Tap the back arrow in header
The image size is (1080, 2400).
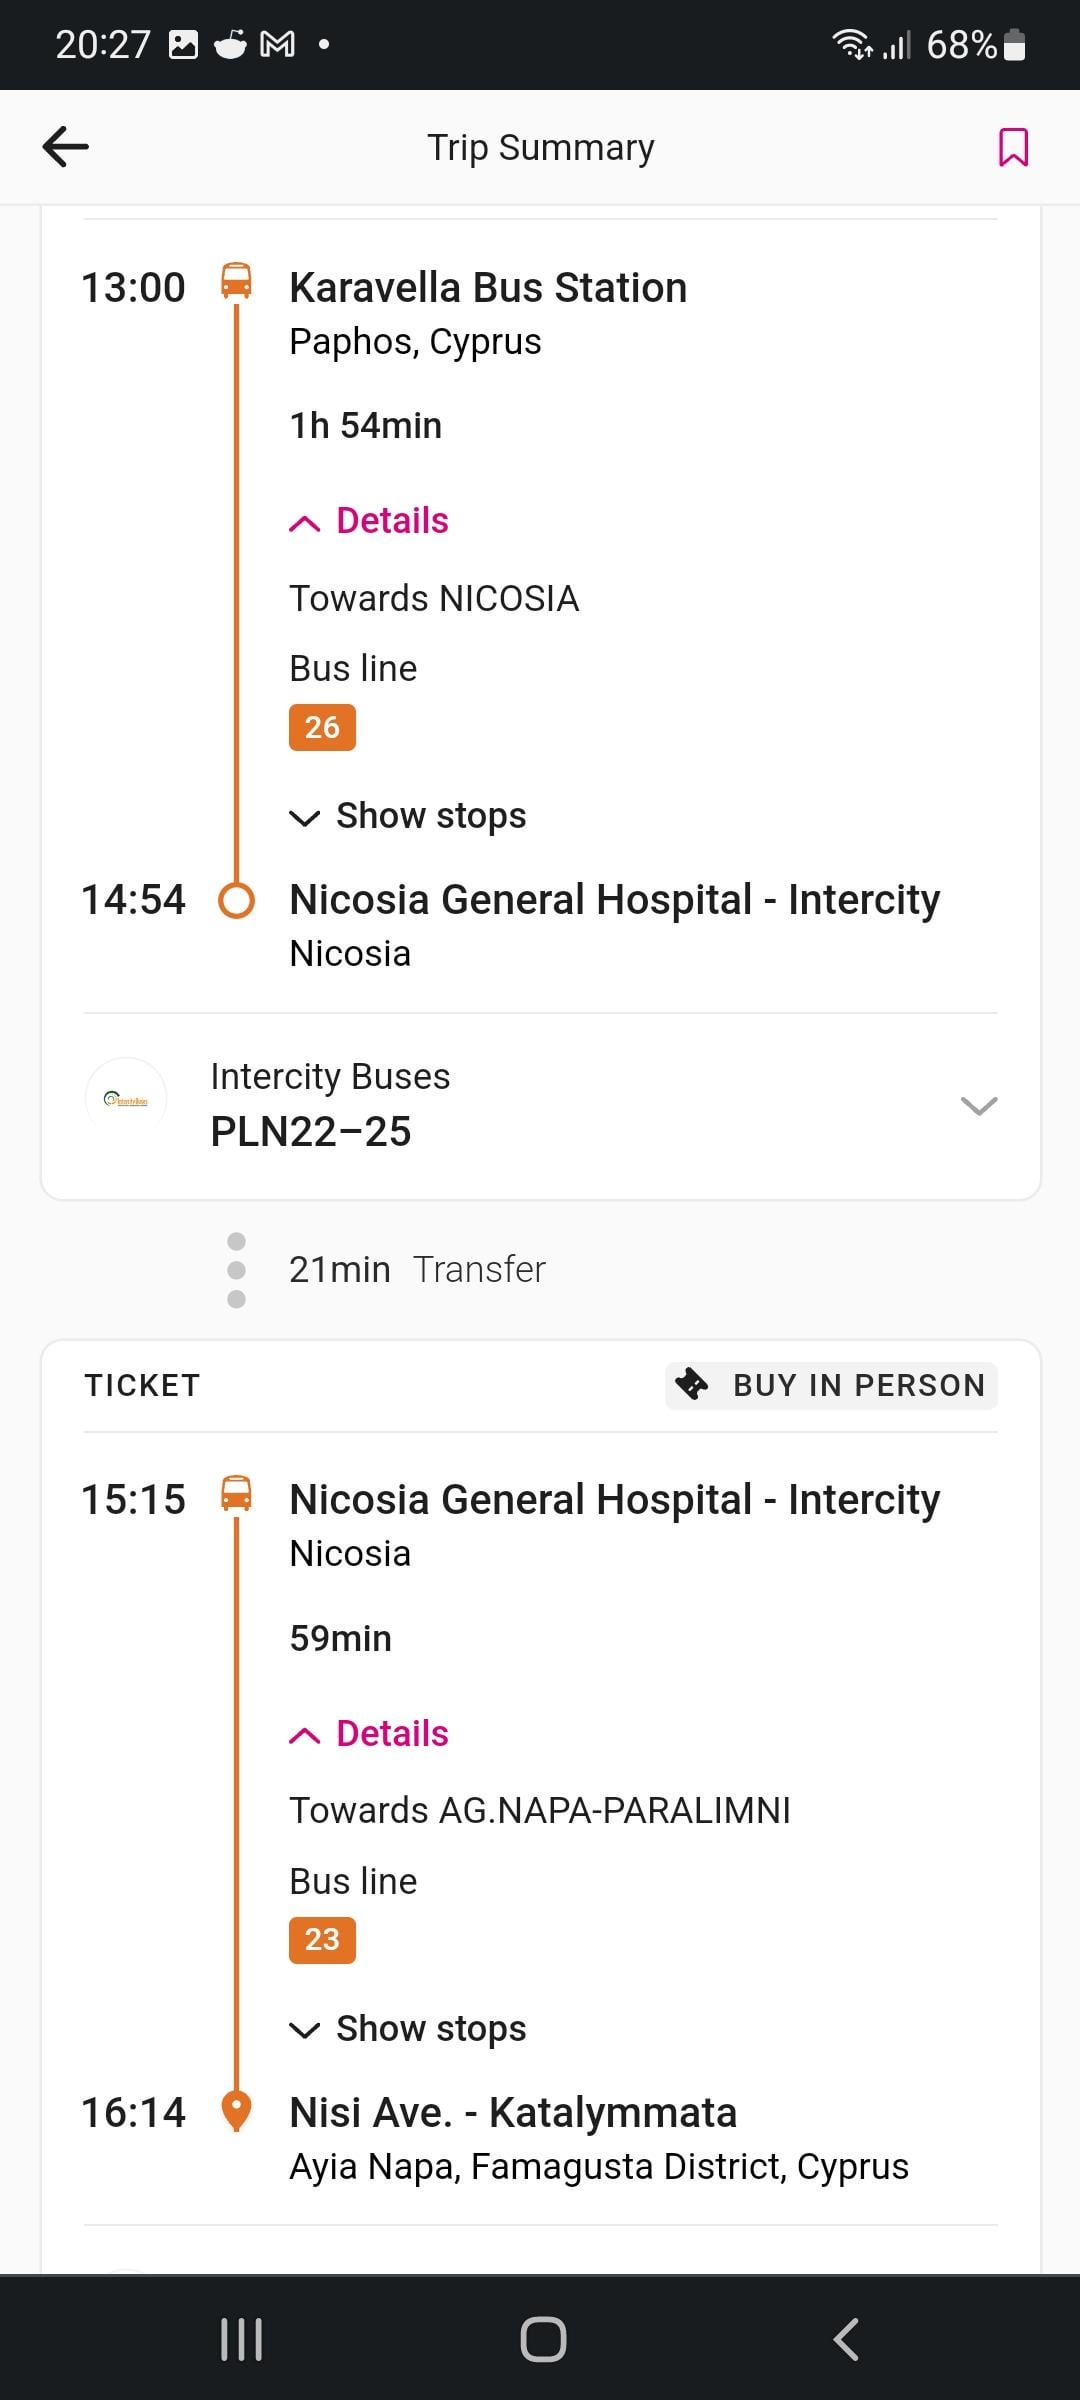(x=66, y=147)
